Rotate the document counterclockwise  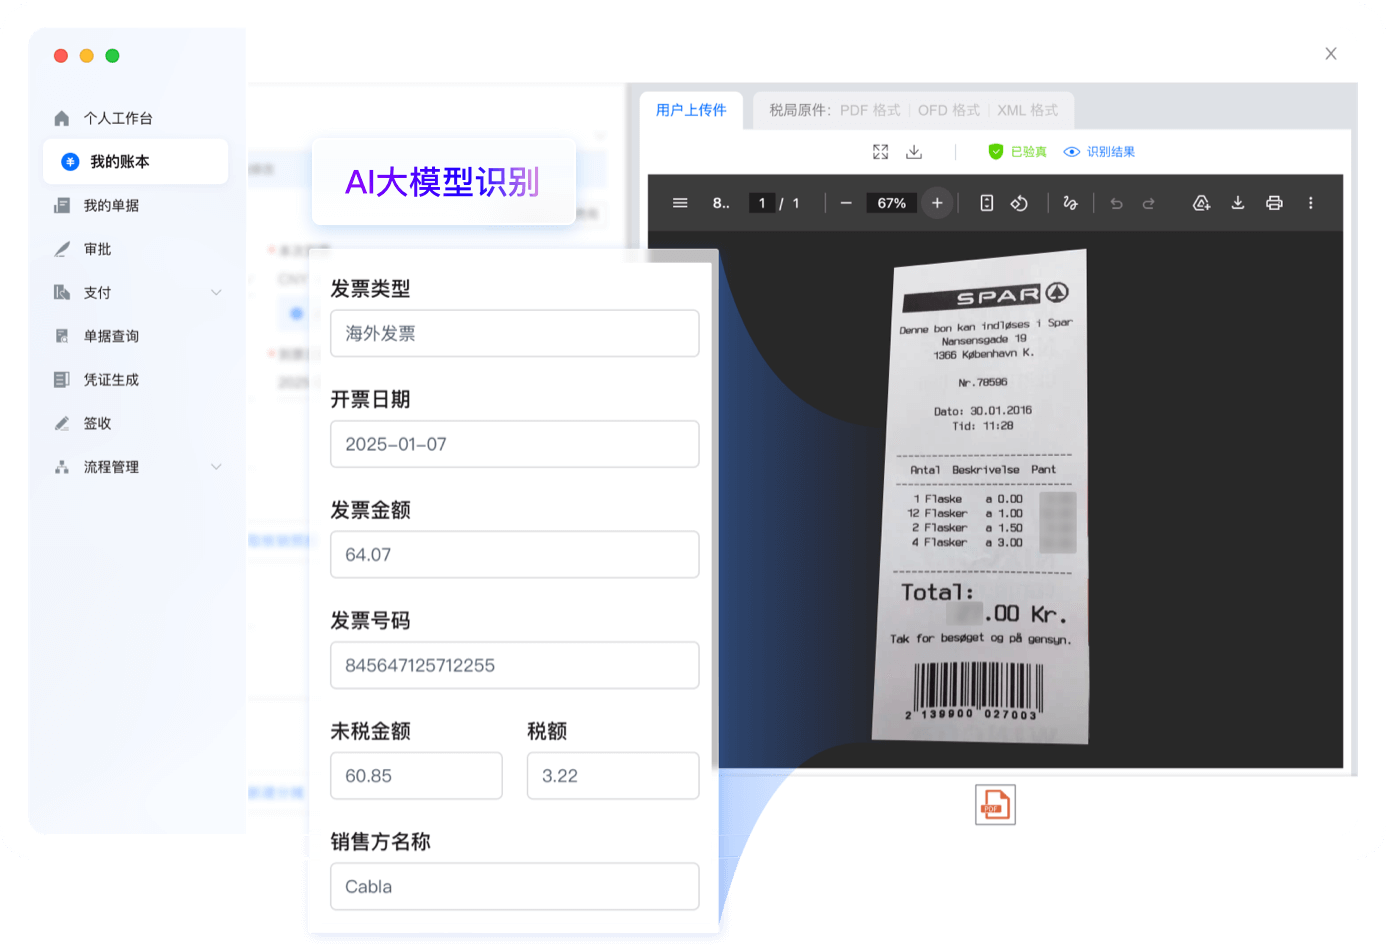point(1019,203)
